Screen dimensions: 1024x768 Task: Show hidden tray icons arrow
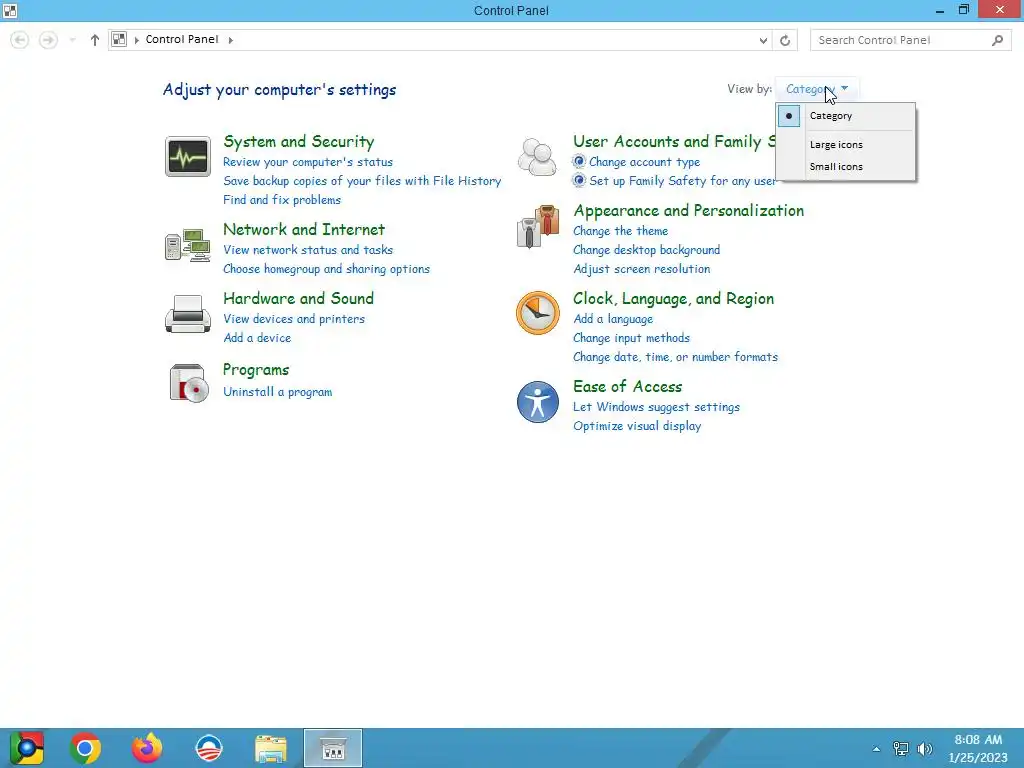click(876, 749)
